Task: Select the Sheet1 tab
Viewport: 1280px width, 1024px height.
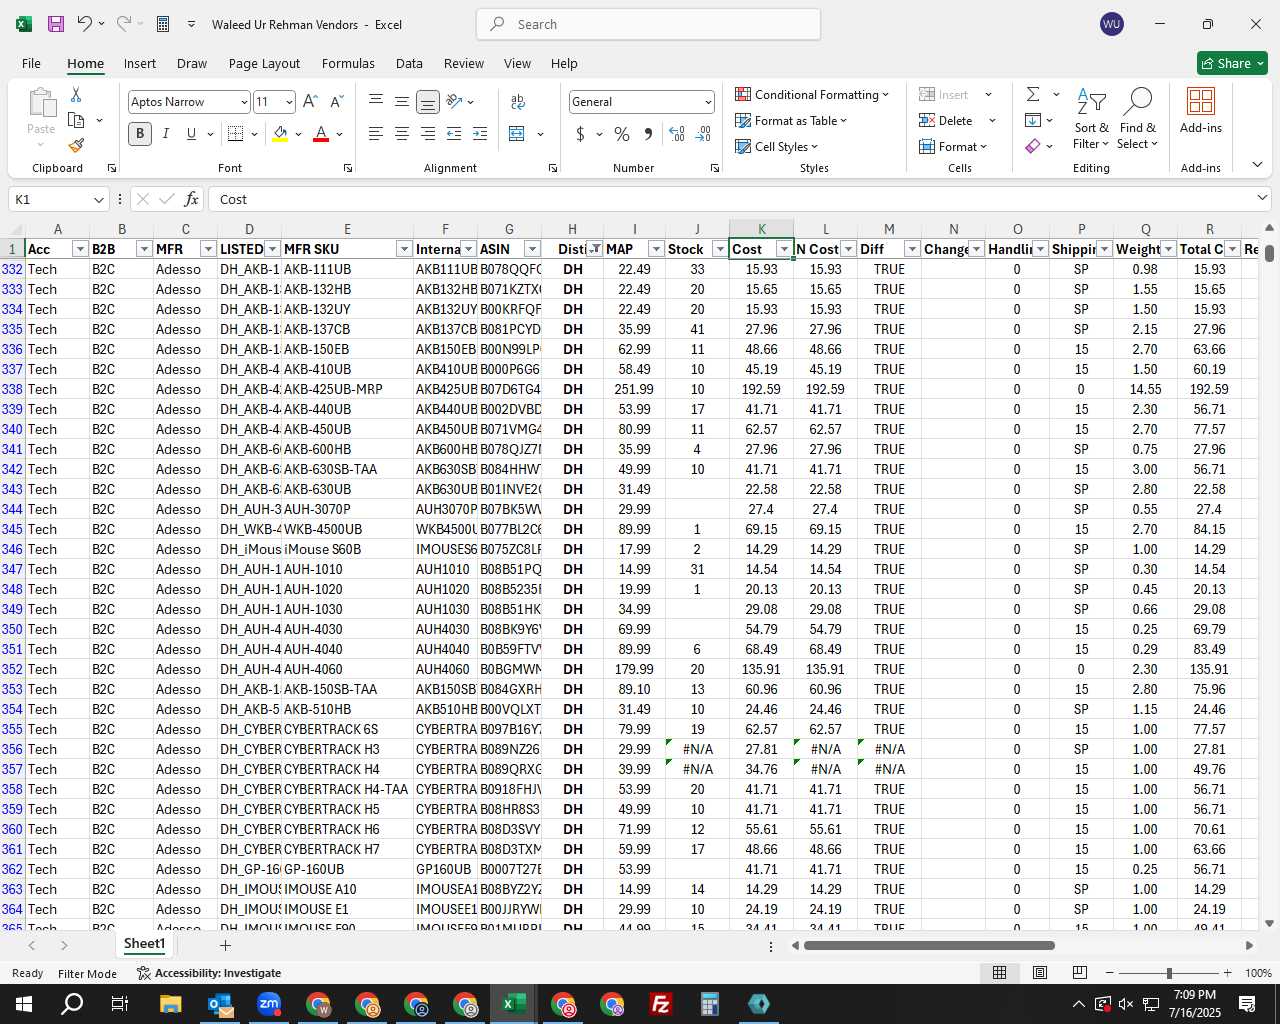Action: coord(144,944)
